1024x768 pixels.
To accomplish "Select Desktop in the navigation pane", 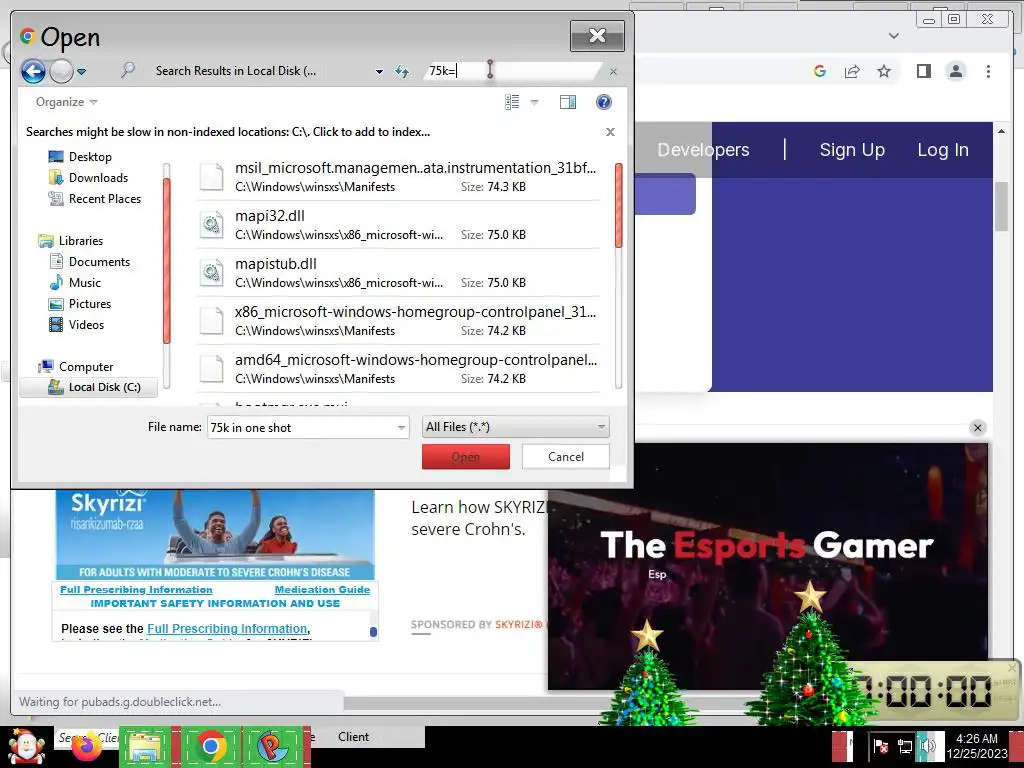I will pos(90,157).
